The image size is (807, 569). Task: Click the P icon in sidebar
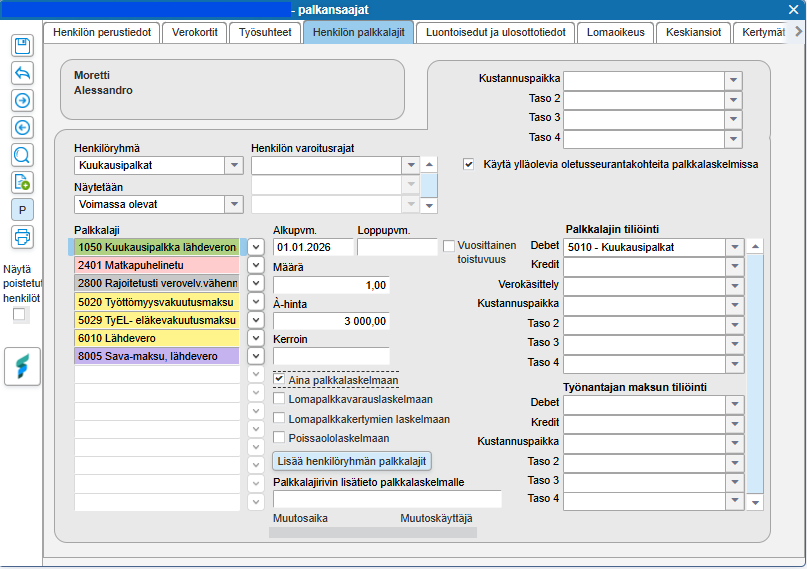(x=22, y=210)
